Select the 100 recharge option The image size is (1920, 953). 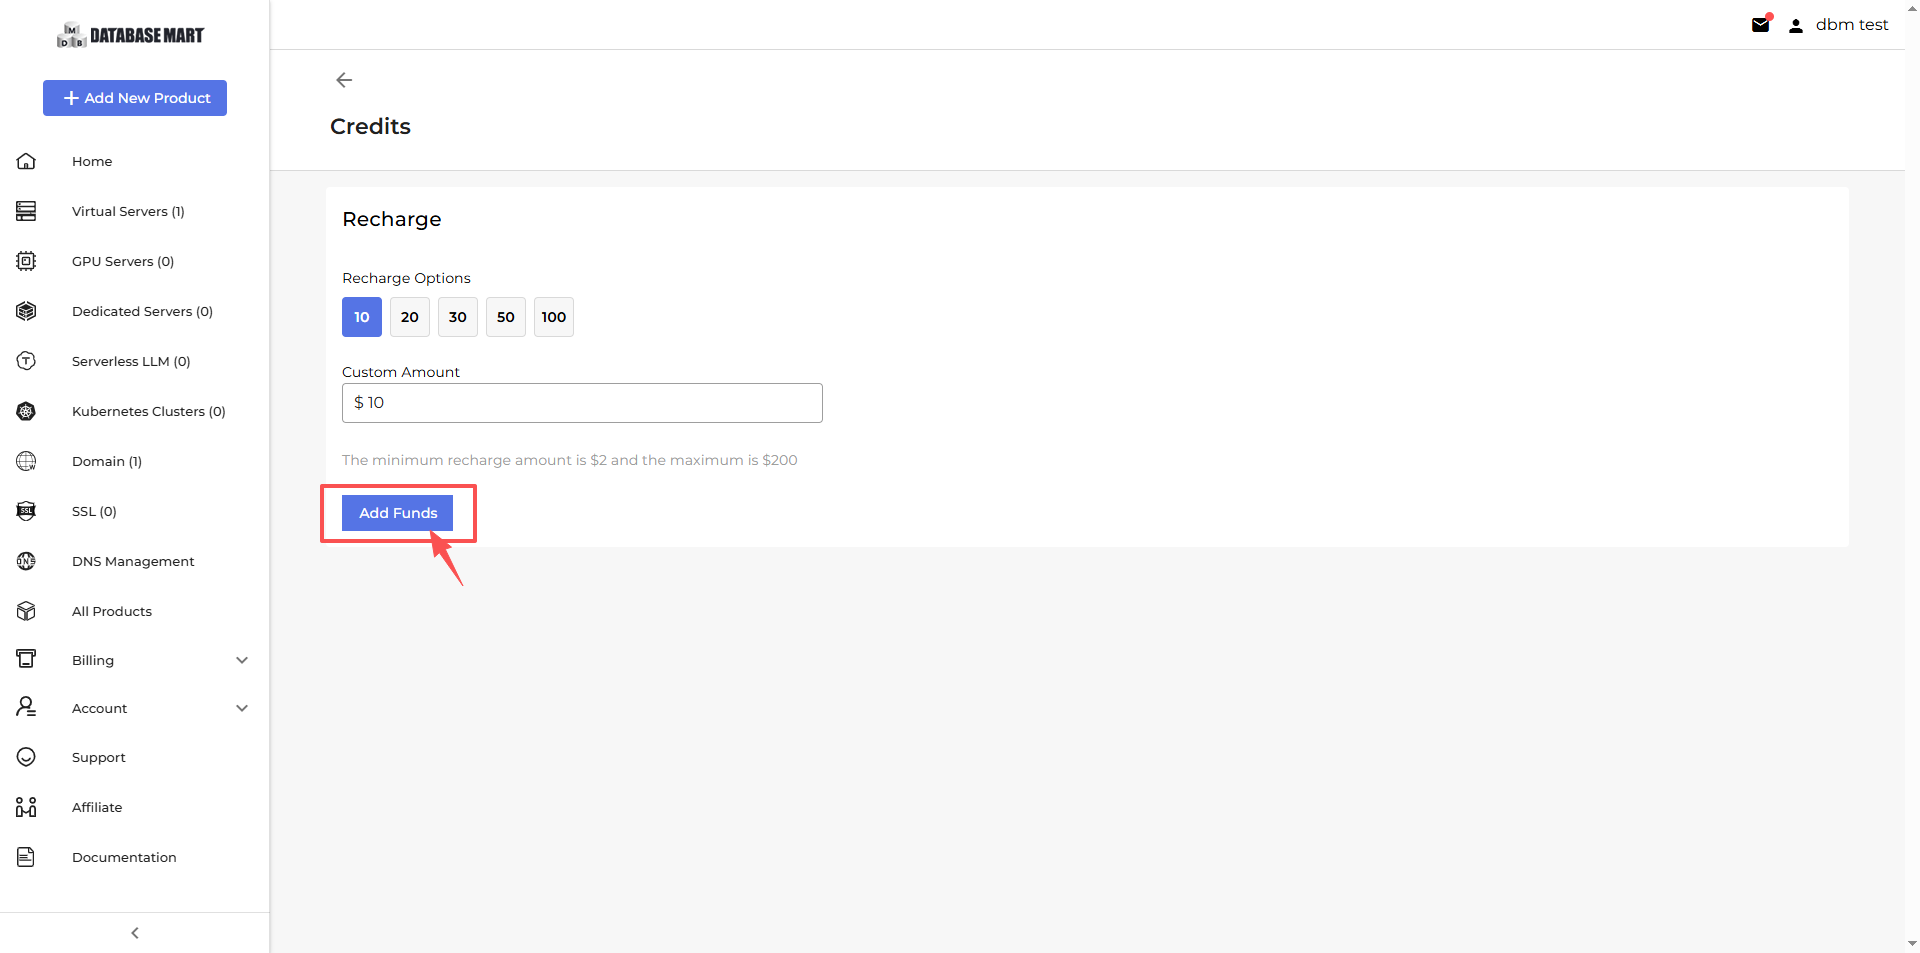point(554,317)
